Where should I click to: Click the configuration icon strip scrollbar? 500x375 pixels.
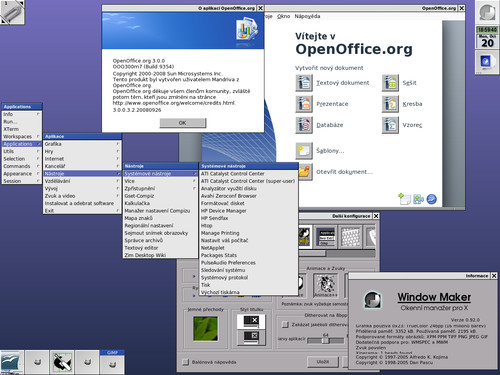point(312,253)
